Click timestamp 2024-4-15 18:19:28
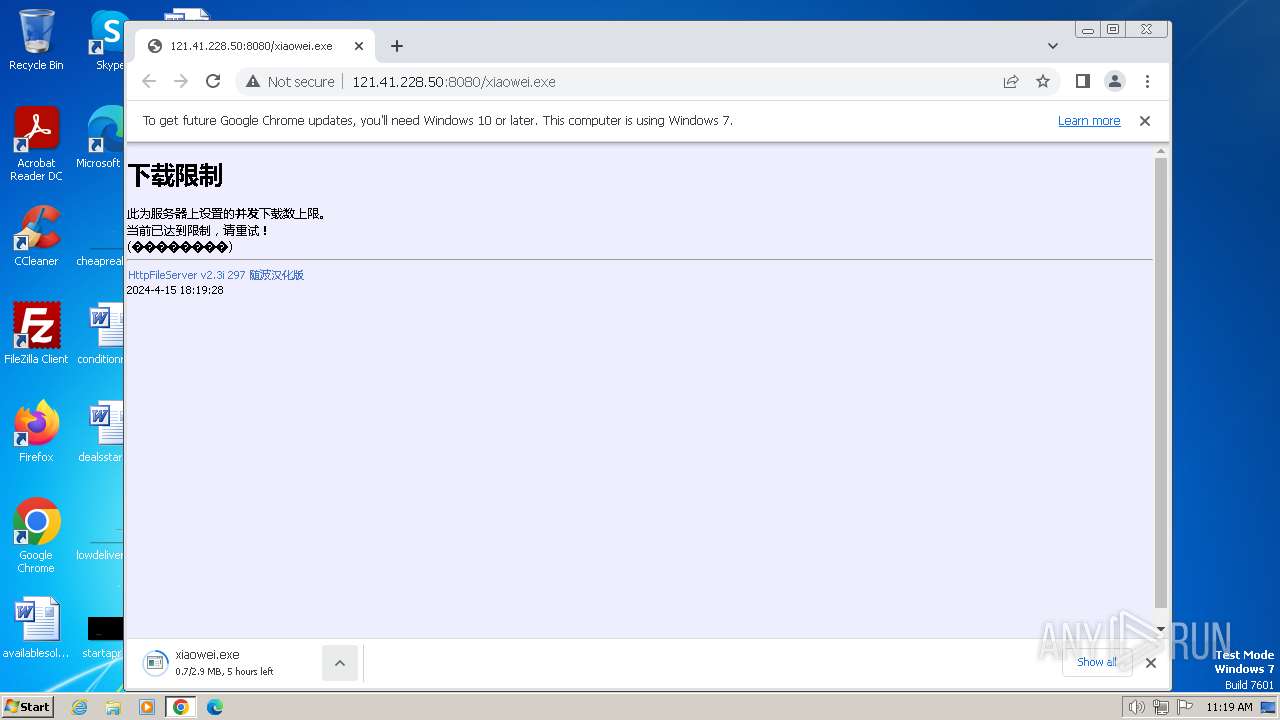 [x=175, y=290]
